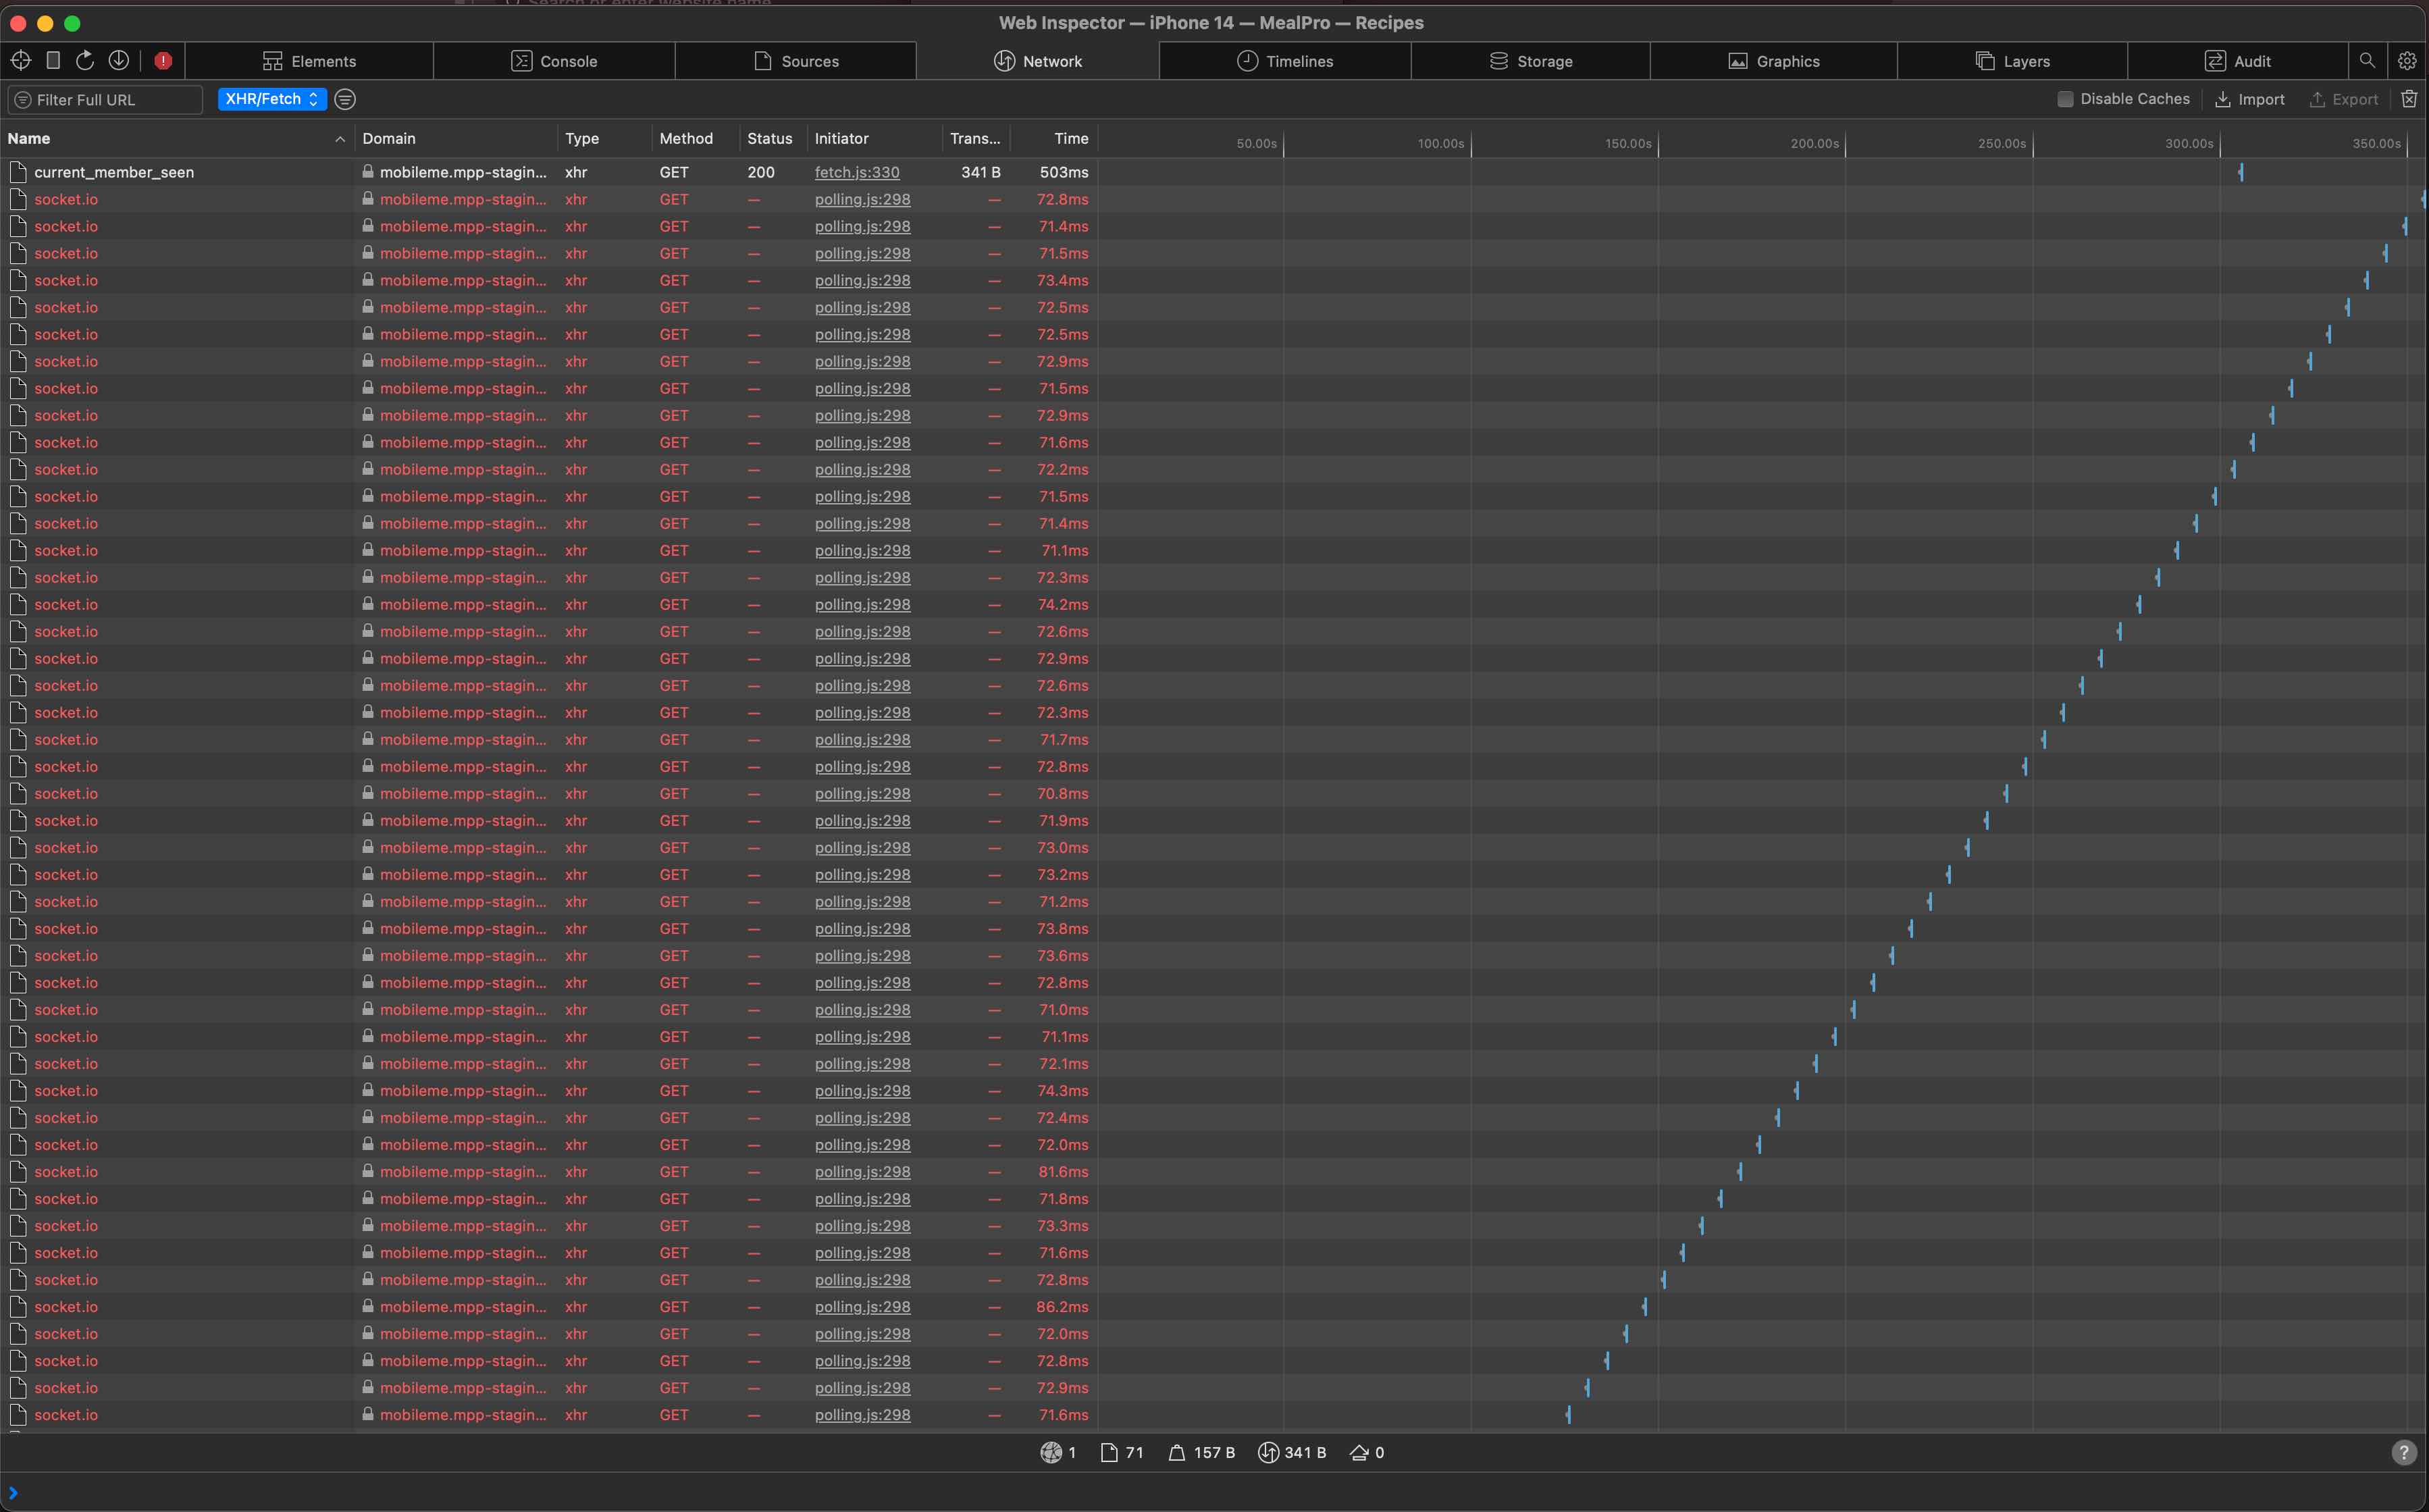This screenshot has height=1512, width=2429.
Task: Open the XHR/Fetch type filter dropdown
Action: coord(272,99)
